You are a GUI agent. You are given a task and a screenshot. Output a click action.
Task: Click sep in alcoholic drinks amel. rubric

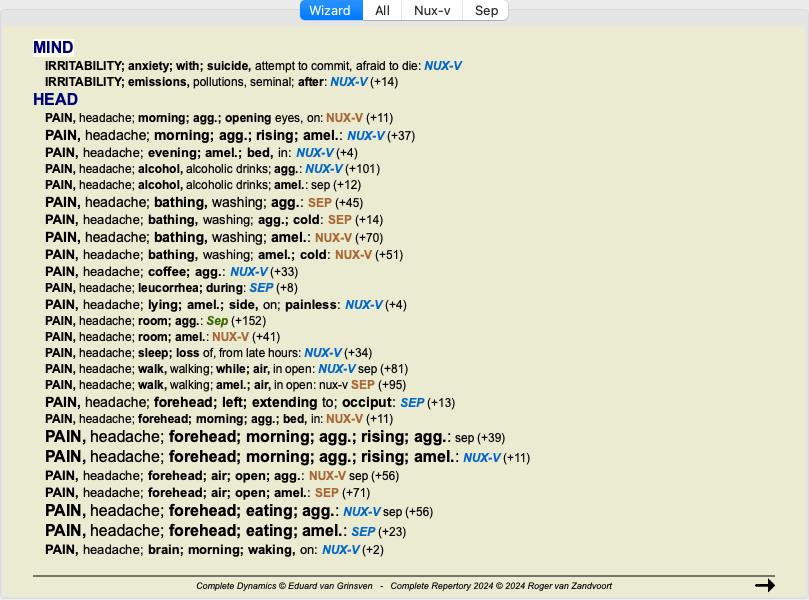tap(320, 185)
